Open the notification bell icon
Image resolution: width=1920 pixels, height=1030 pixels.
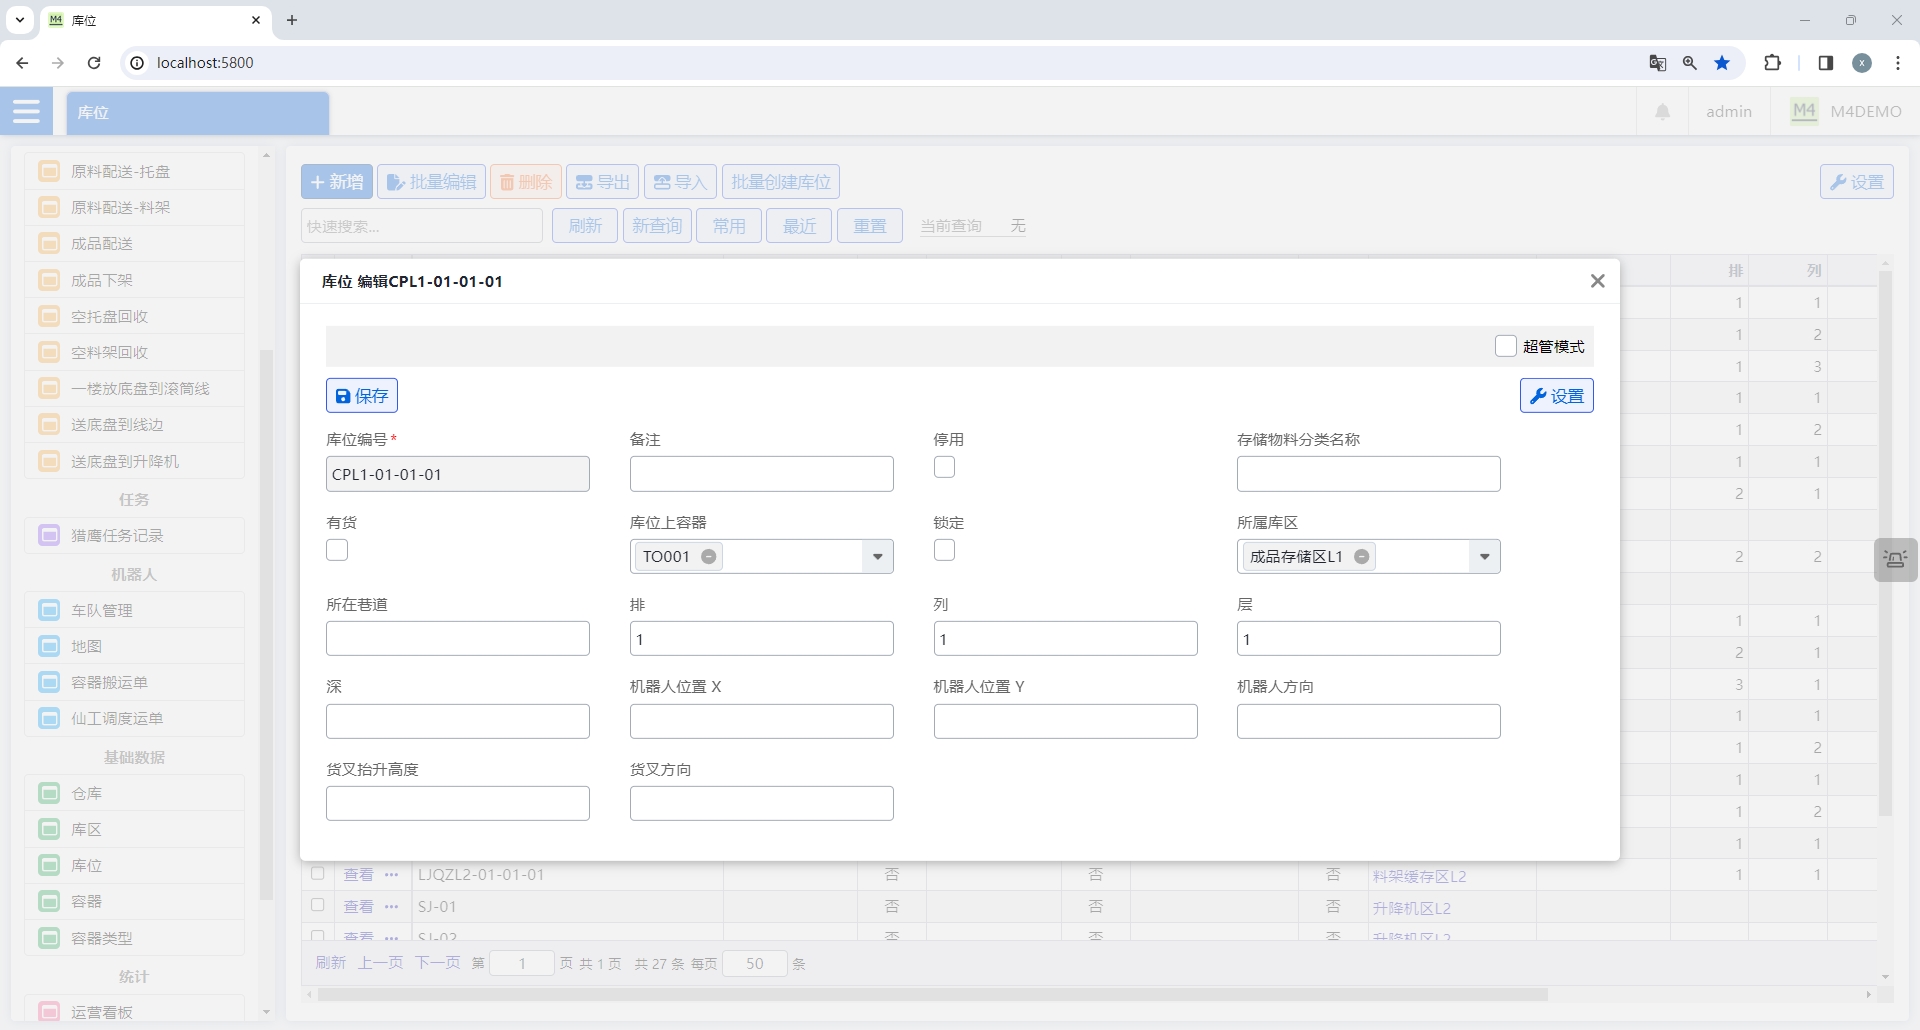(x=1662, y=112)
